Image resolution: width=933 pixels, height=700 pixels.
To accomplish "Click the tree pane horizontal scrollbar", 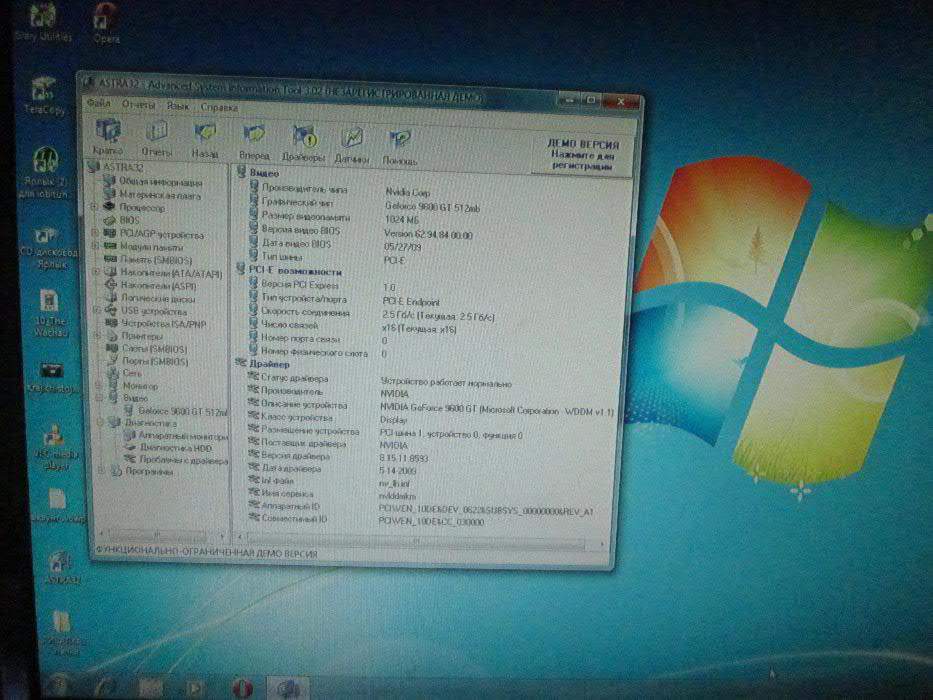I will pyautogui.click(x=162, y=535).
